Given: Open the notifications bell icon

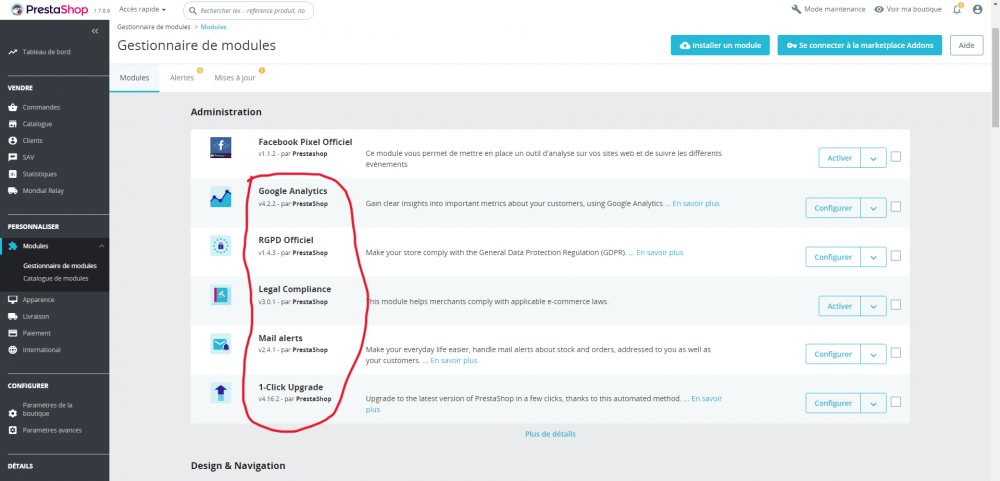Looking at the screenshot, I should coord(957,10).
